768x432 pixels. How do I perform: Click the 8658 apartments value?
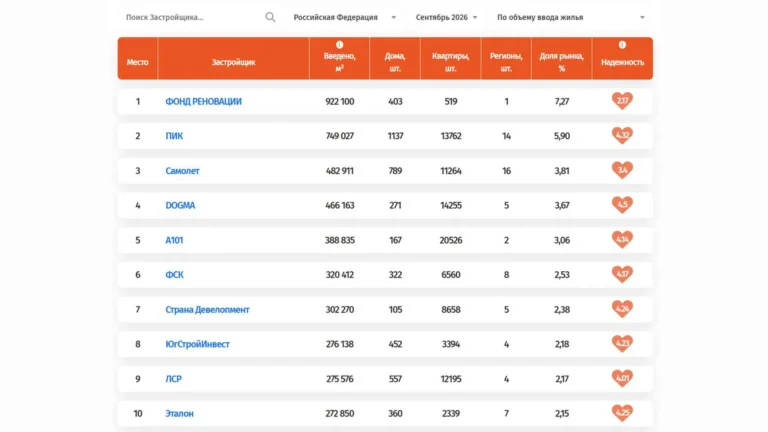coord(451,310)
